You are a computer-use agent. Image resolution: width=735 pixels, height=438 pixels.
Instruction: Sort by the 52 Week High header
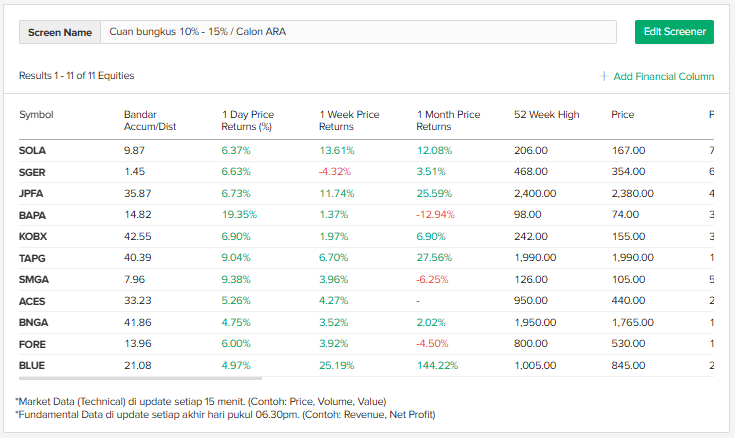click(546, 115)
